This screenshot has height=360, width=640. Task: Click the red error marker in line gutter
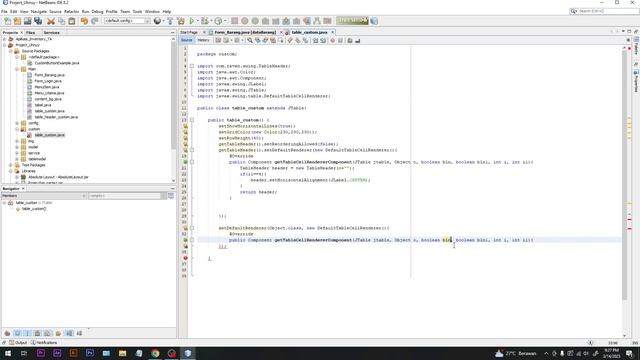coord(185,258)
